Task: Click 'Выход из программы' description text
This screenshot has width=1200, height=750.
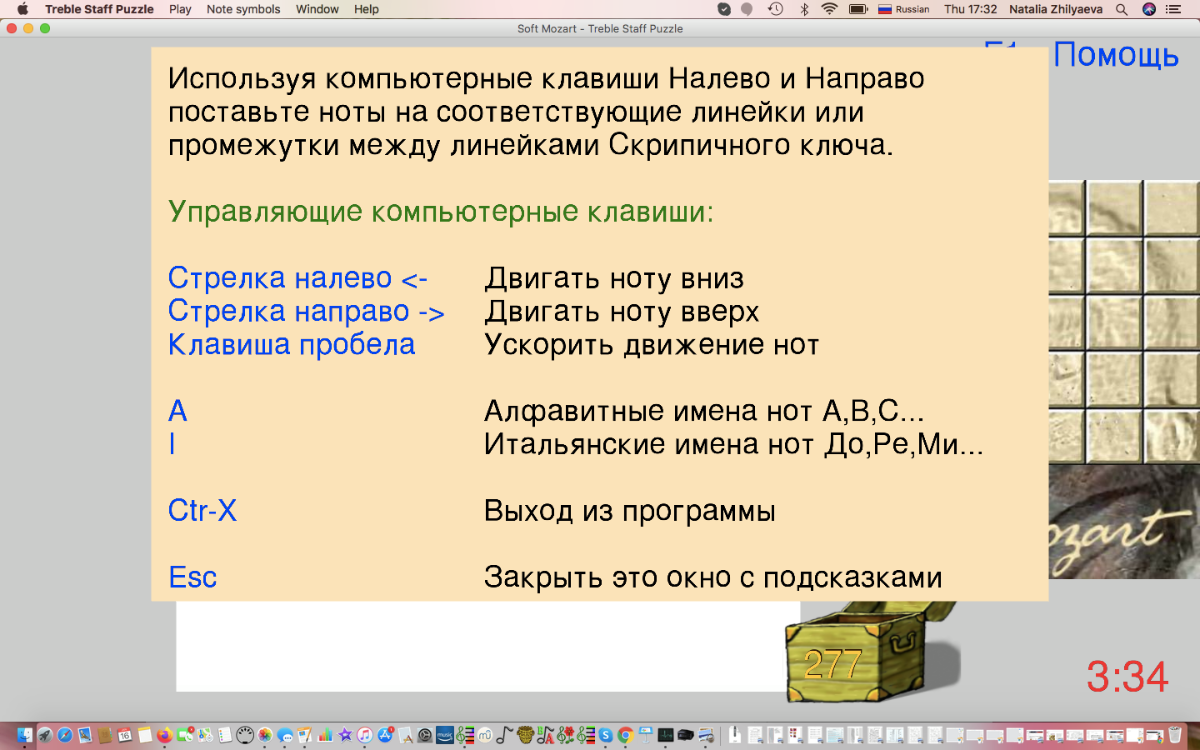Action: pyautogui.click(x=630, y=512)
